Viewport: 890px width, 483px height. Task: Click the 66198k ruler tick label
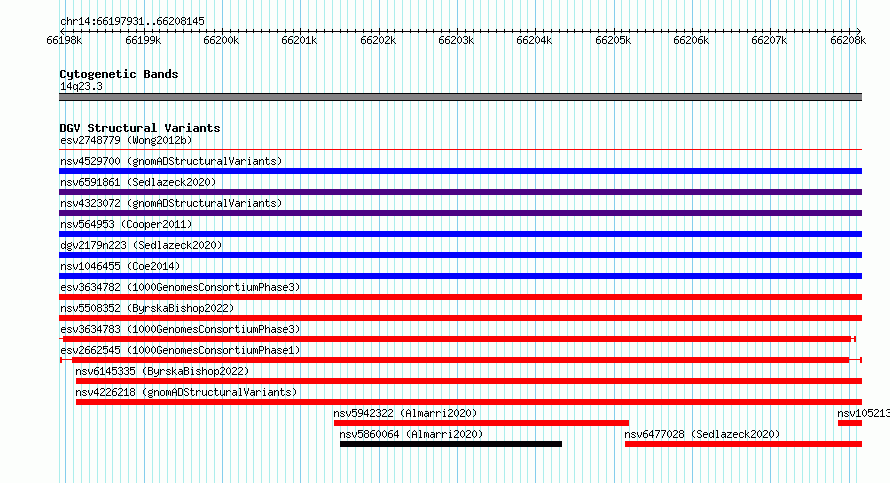pyautogui.click(x=64, y=40)
